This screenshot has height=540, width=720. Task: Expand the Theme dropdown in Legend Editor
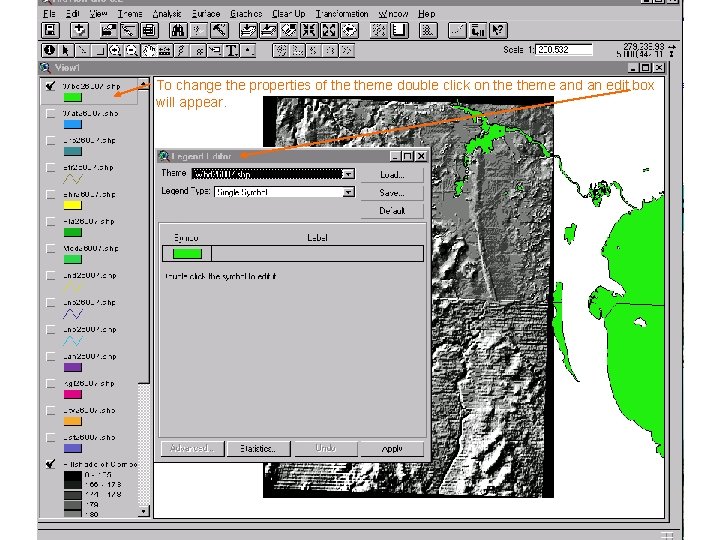coord(348,174)
